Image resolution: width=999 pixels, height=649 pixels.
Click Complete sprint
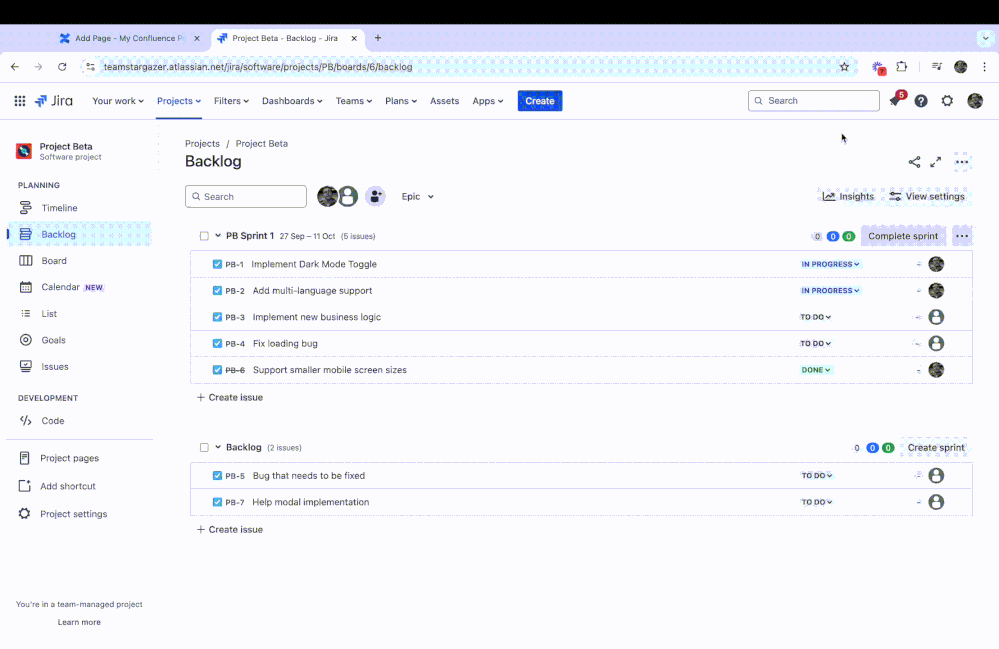pyautogui.click(x=903, y=236)
